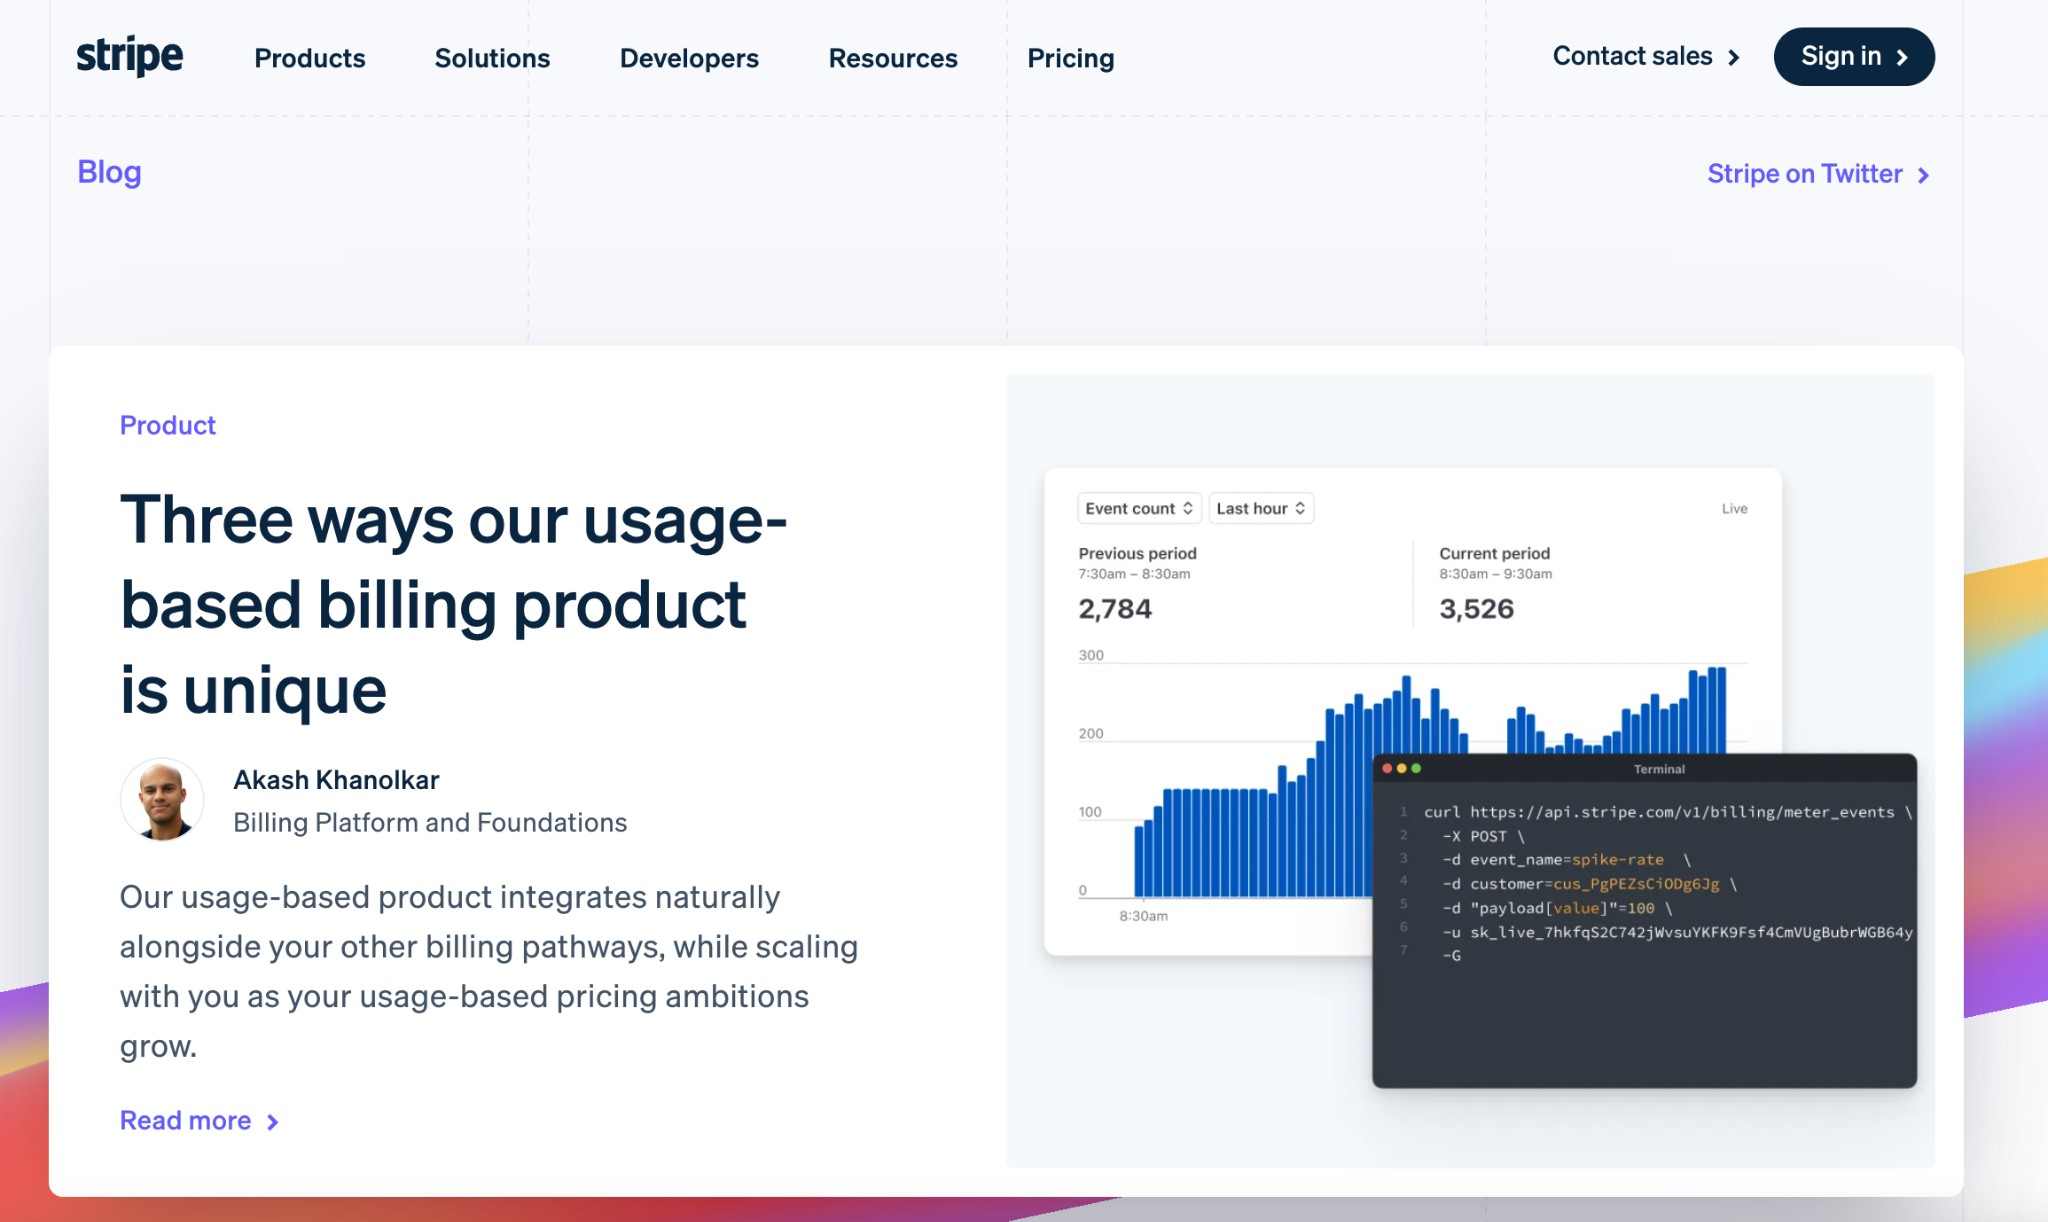Go to the Pricing page
This screenshot has height=1222, width=2048.
(x=1070, y=58)
